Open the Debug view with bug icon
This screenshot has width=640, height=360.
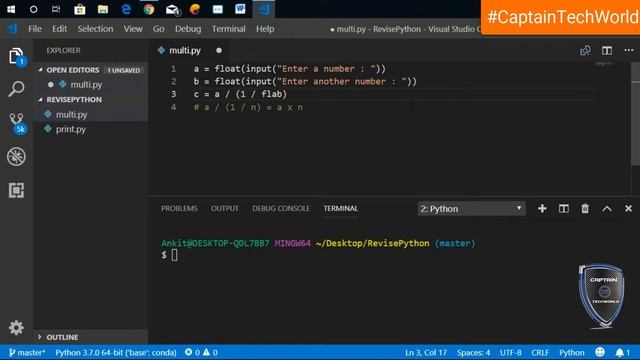[16, 156]
